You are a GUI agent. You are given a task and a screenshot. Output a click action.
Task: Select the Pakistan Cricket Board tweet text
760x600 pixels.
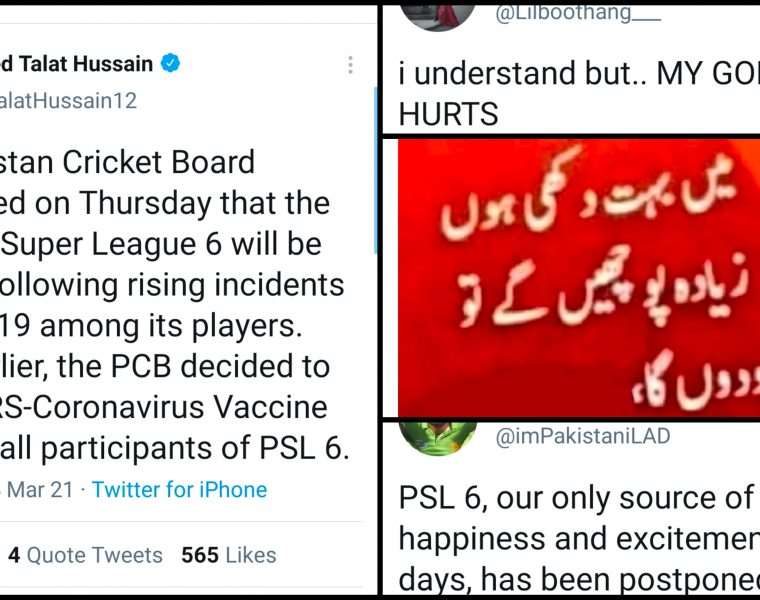[172, 304]
